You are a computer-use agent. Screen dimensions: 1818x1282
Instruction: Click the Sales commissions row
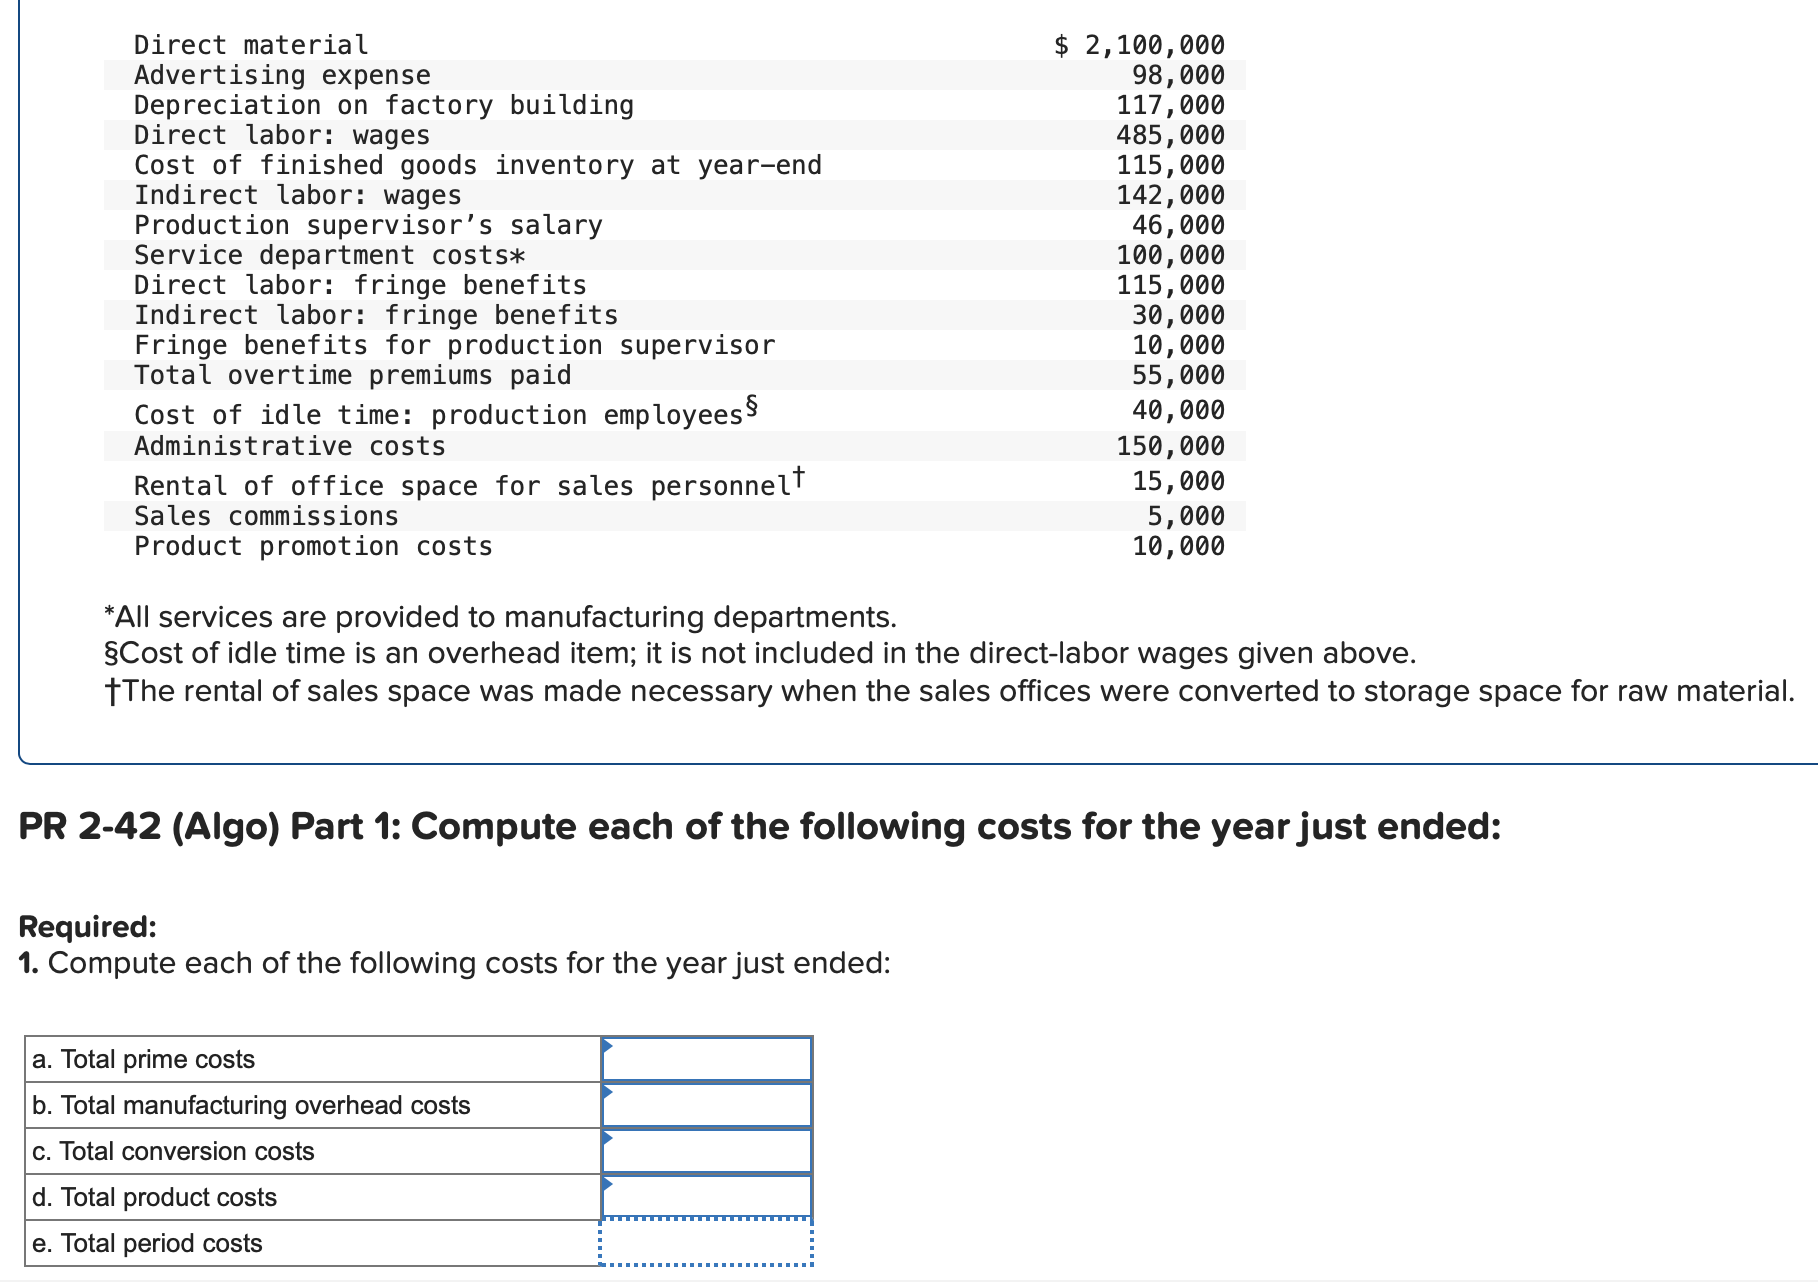click(x=265, y=516)
